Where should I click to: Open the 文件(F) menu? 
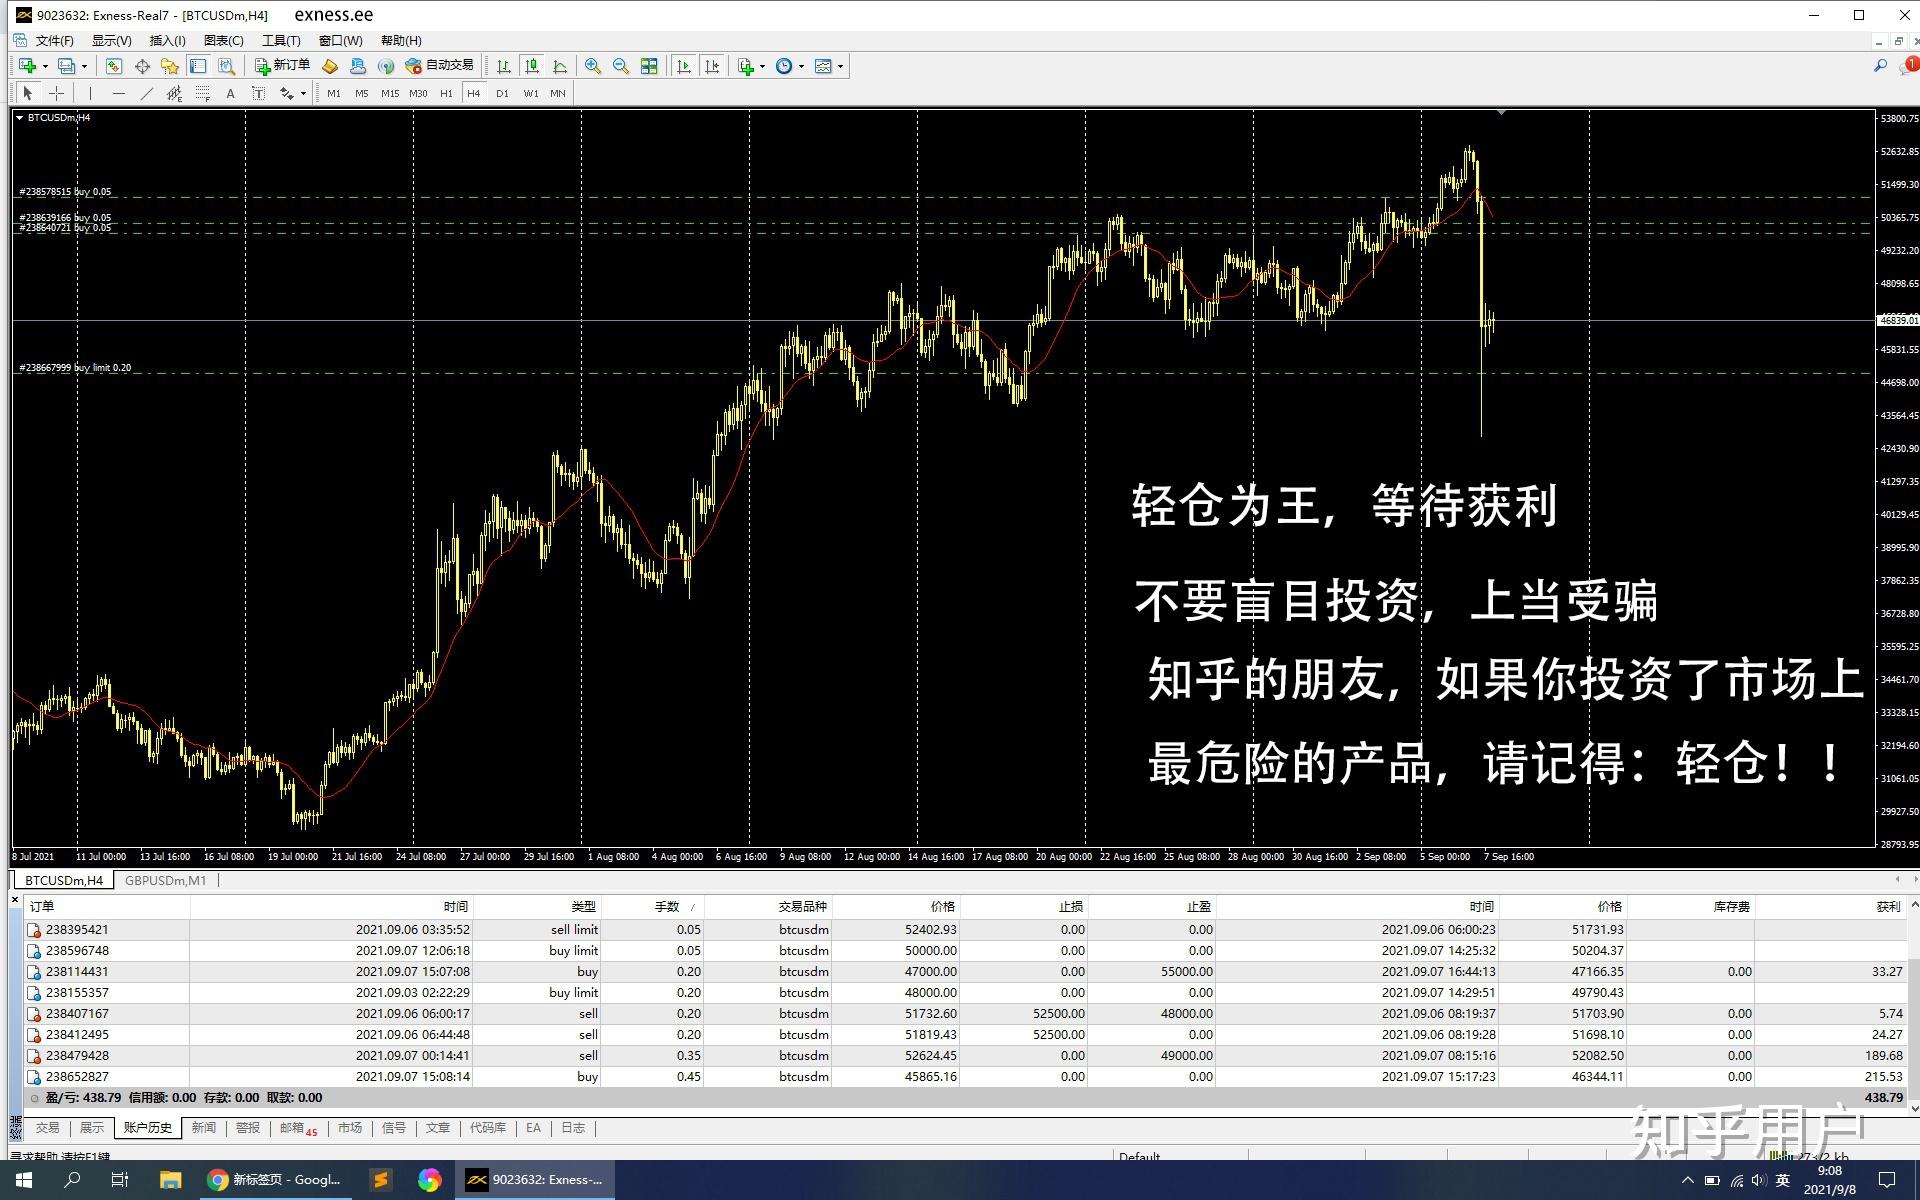pyautogui.click(x=55, y=41)
